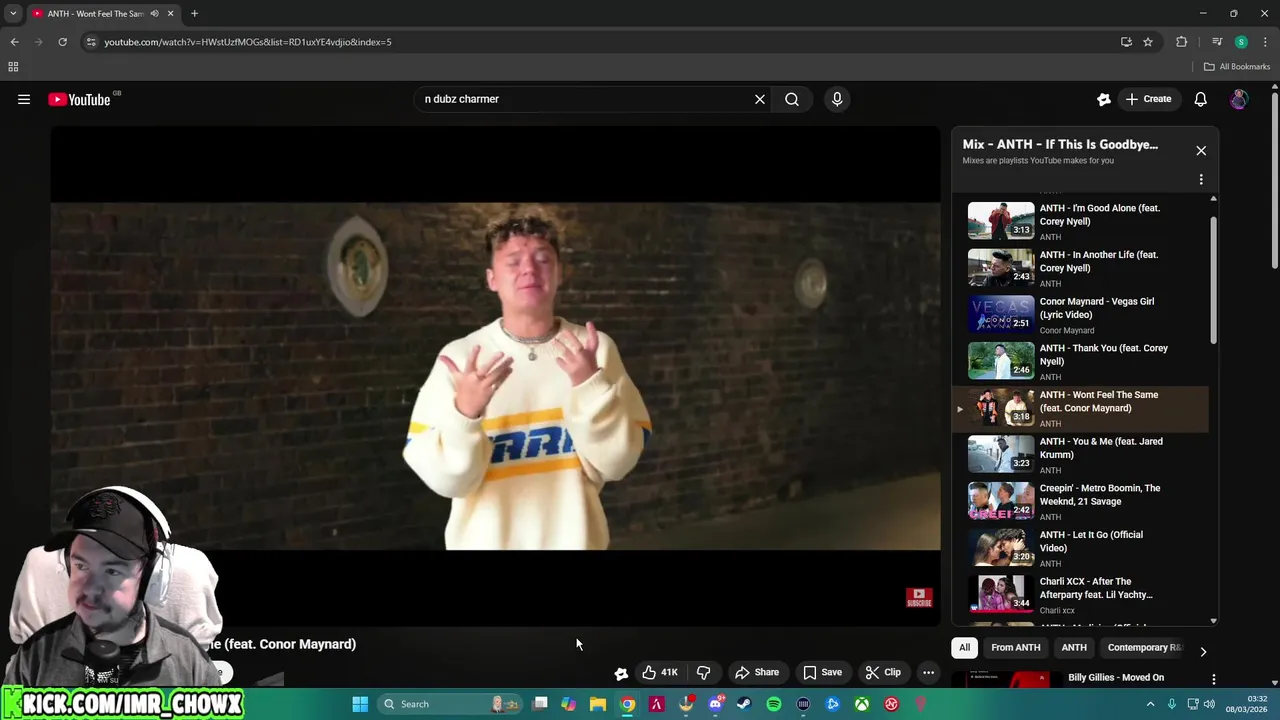Play ANTH - In Another Life thumbnail
Viewport: 1280px width, 720px height.
point(1001,268)
